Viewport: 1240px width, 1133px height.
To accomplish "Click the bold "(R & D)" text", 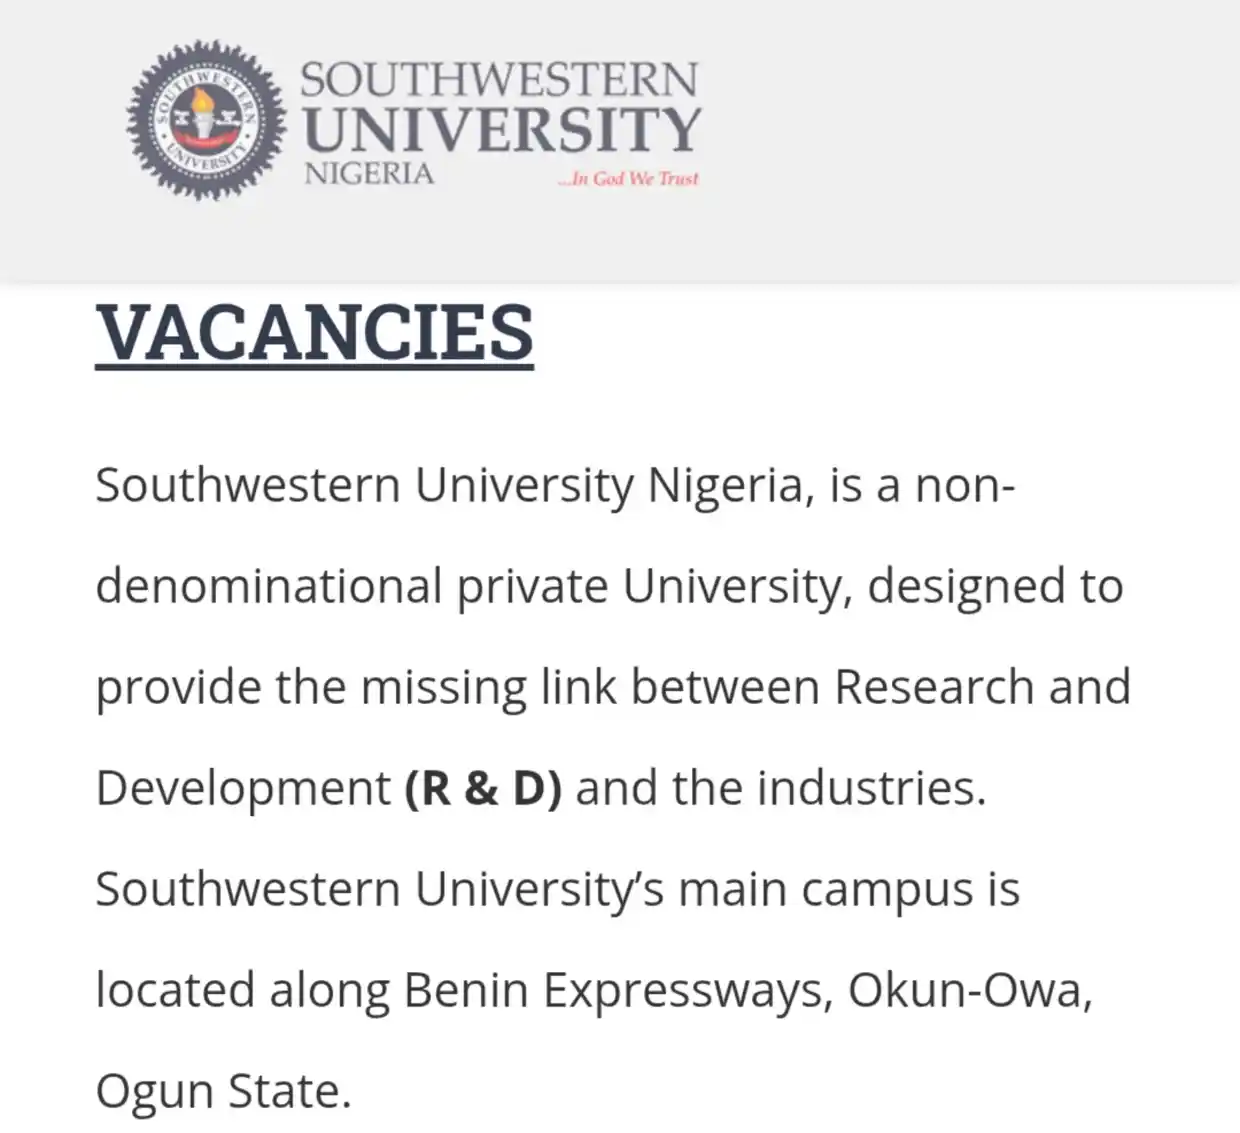I will coord(483,788).
